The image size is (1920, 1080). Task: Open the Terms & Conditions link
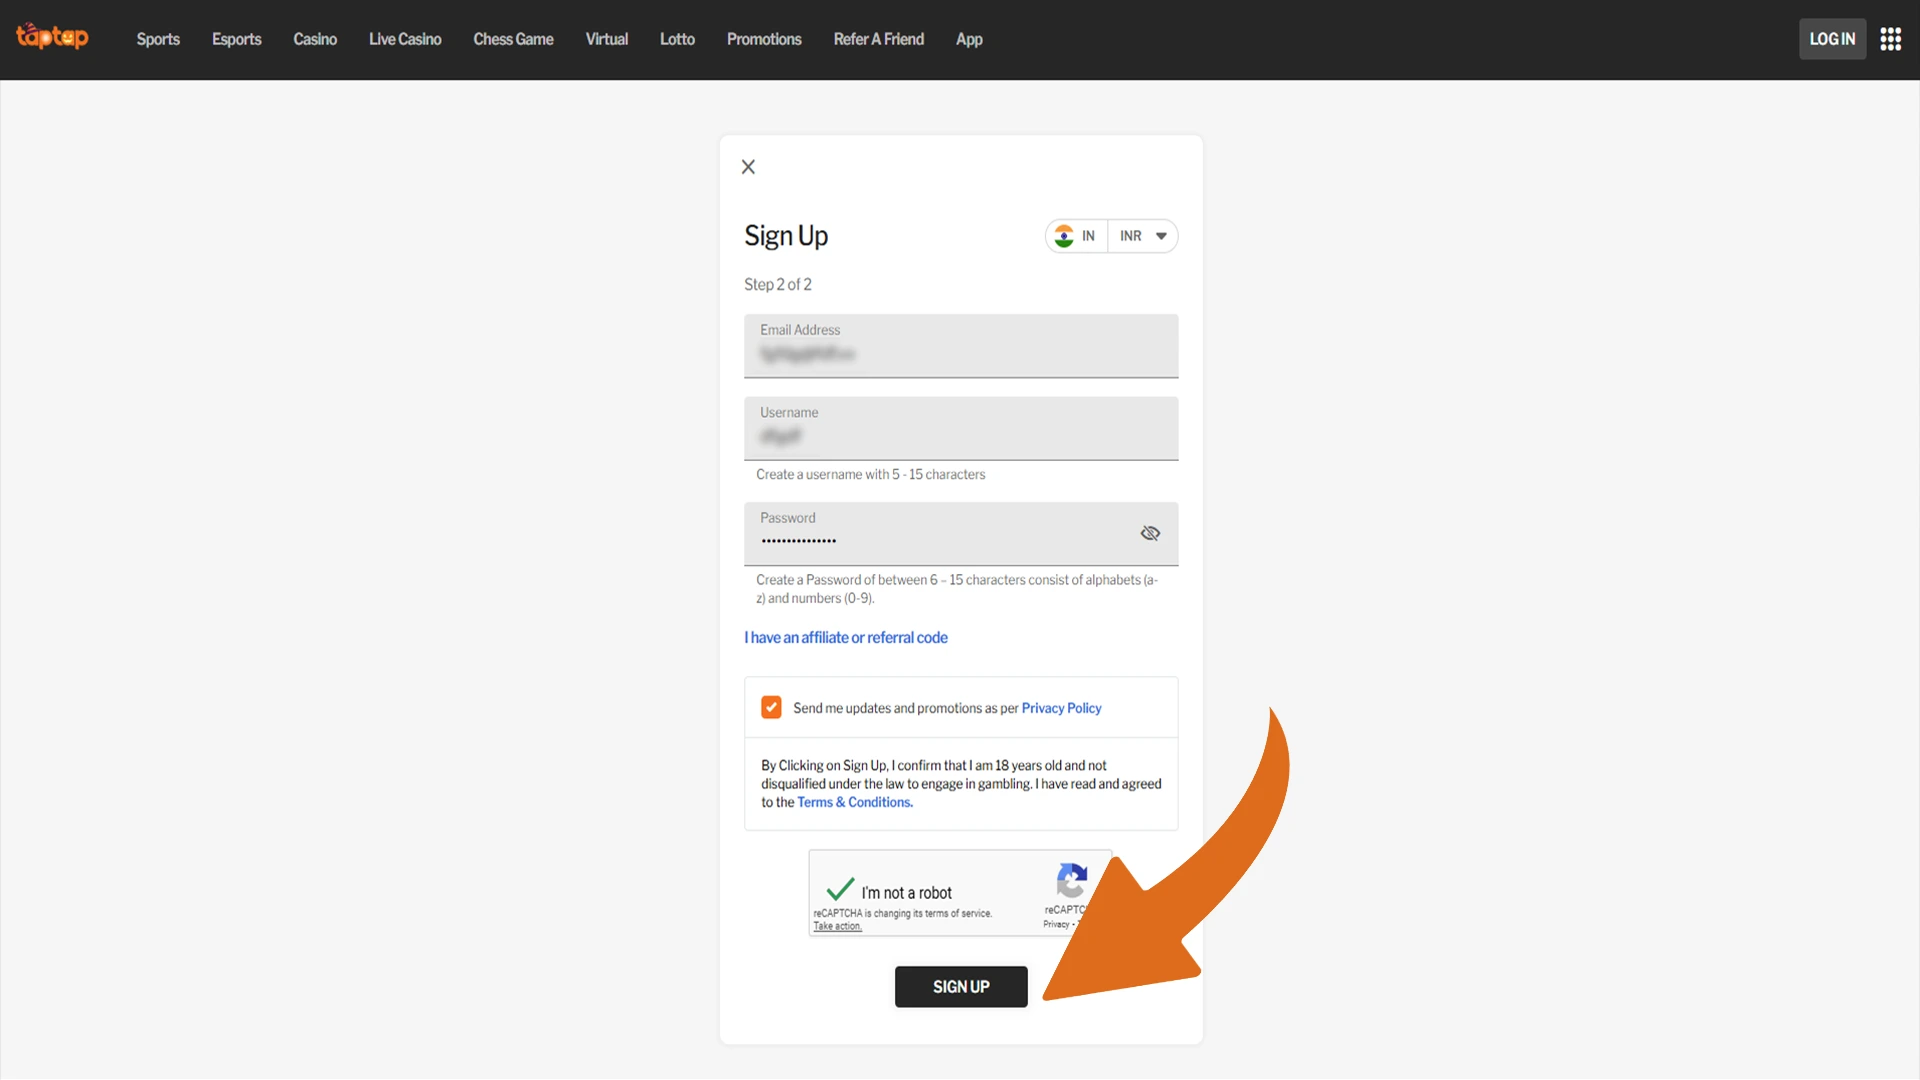tap(854, 802)
